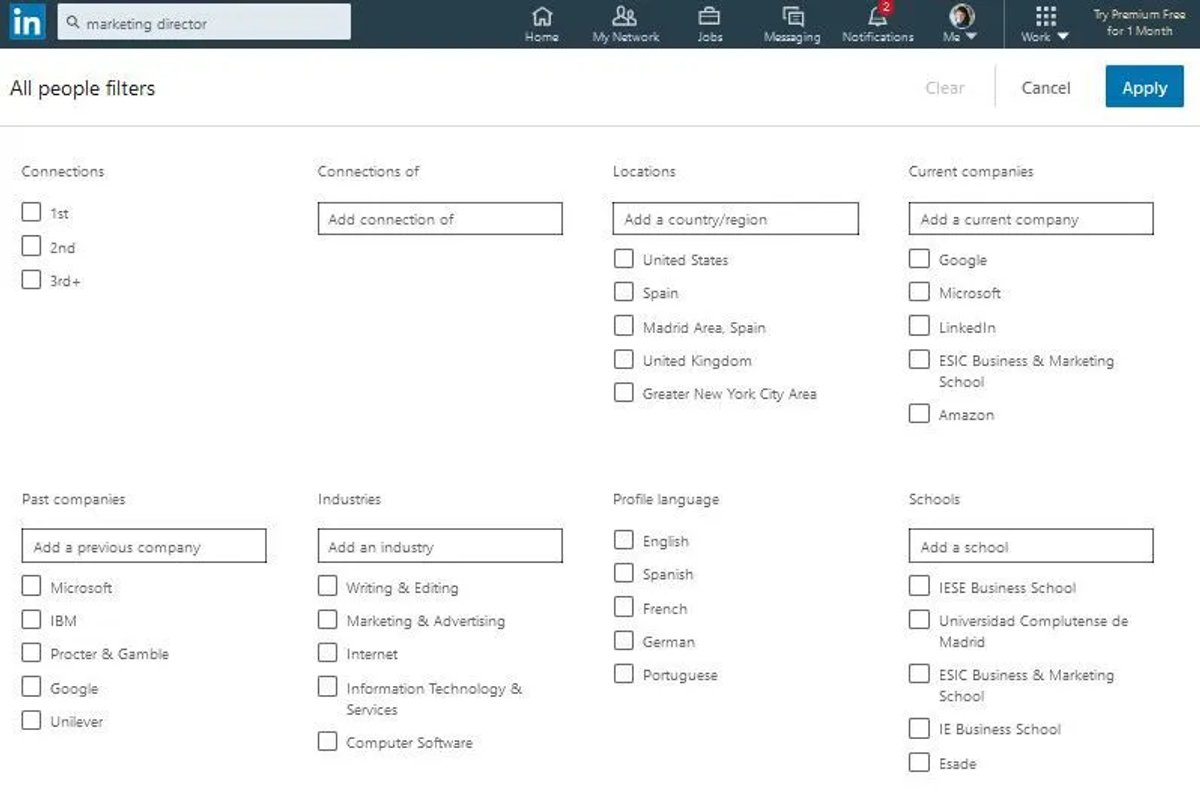Tick the Spain location checkbox
1200x797 pixels.
point(623,292)
